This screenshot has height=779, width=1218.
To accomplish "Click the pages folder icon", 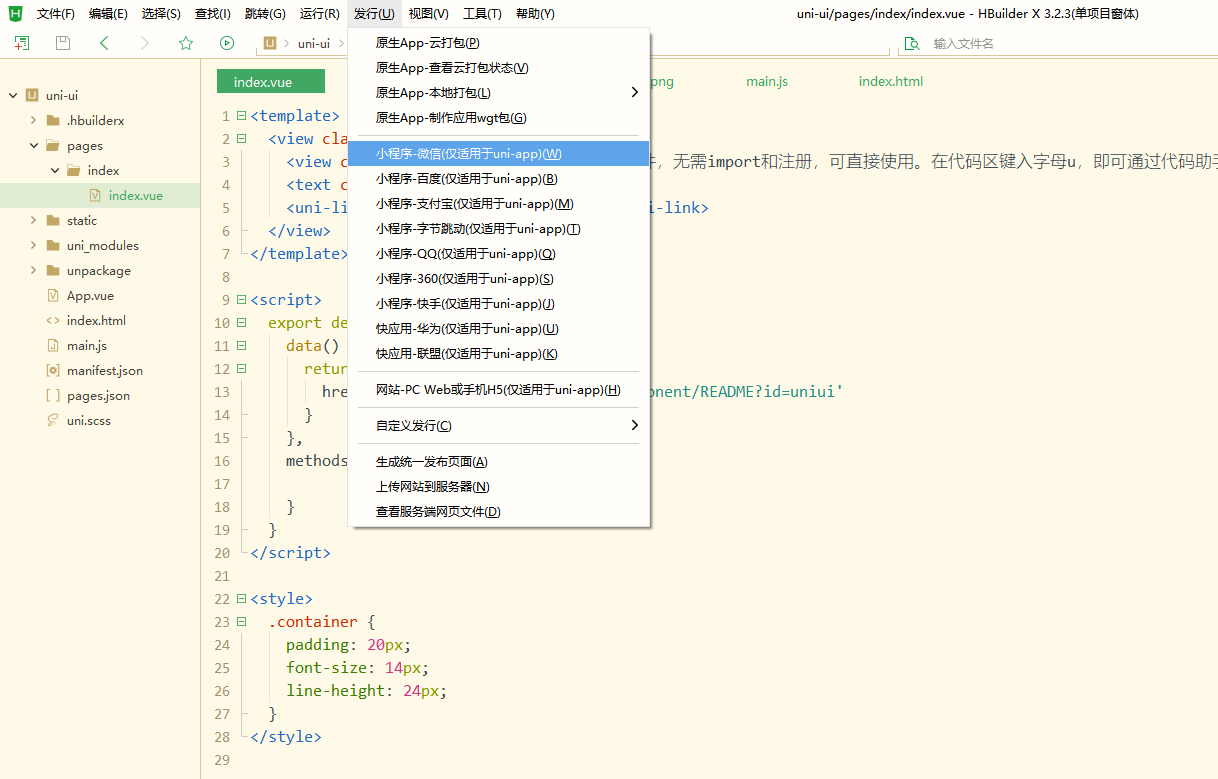I will [53, 145].
